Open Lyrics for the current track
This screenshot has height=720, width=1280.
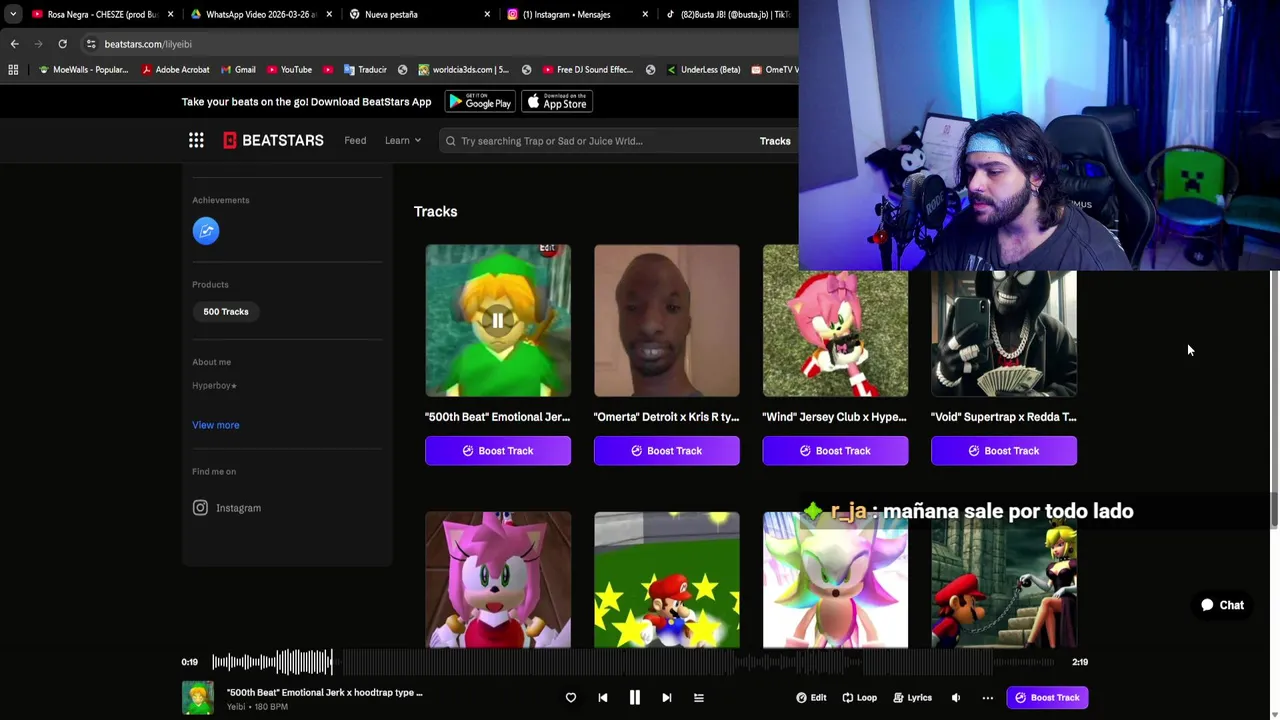pos(912,698)
